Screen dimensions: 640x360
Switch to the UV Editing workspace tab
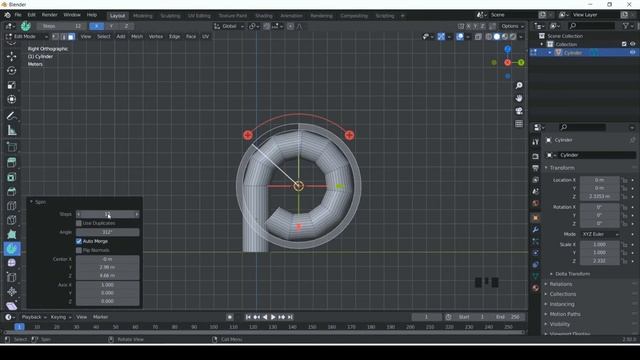pyautogui.click(x=199, y=16)
